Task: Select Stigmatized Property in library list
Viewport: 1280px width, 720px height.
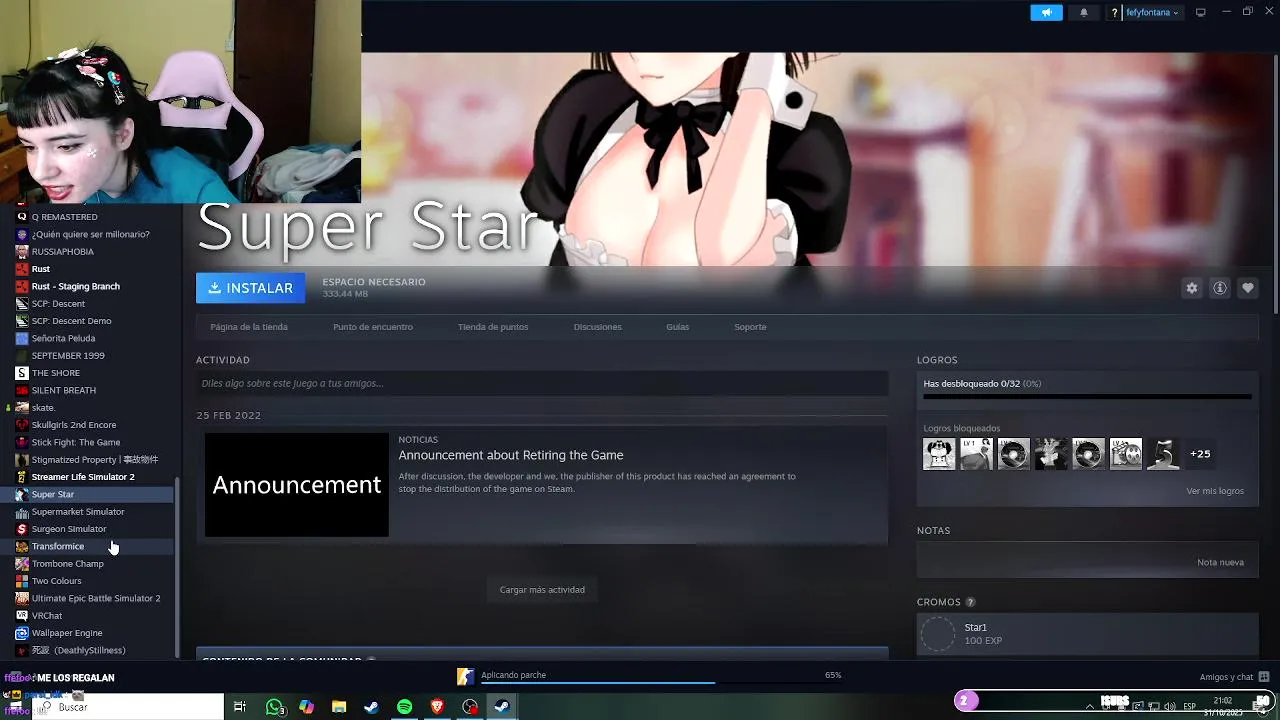Action: [94, 460]
